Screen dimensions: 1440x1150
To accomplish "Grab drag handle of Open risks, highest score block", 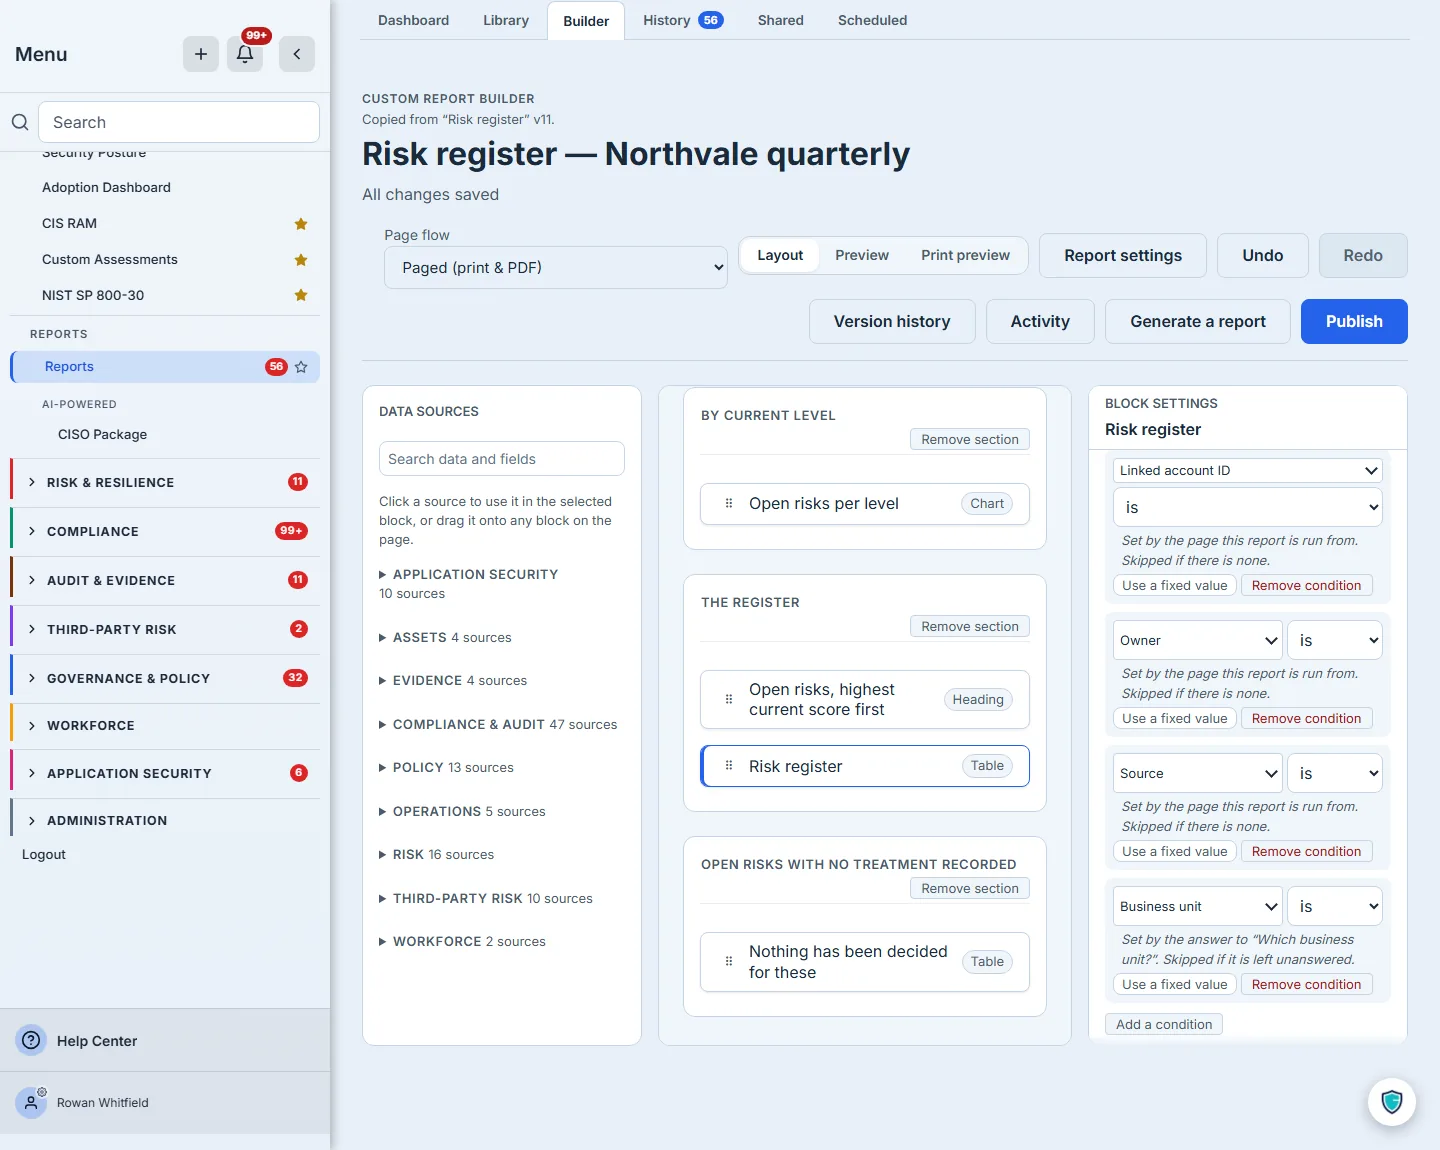I will [x=729, y=700].
